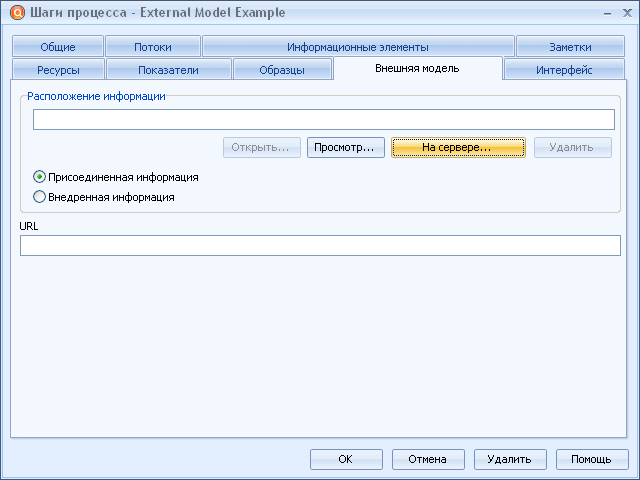Switch to the Образцы tab
The width and height of the screenshot is (640, 480).
click(282, 69)
